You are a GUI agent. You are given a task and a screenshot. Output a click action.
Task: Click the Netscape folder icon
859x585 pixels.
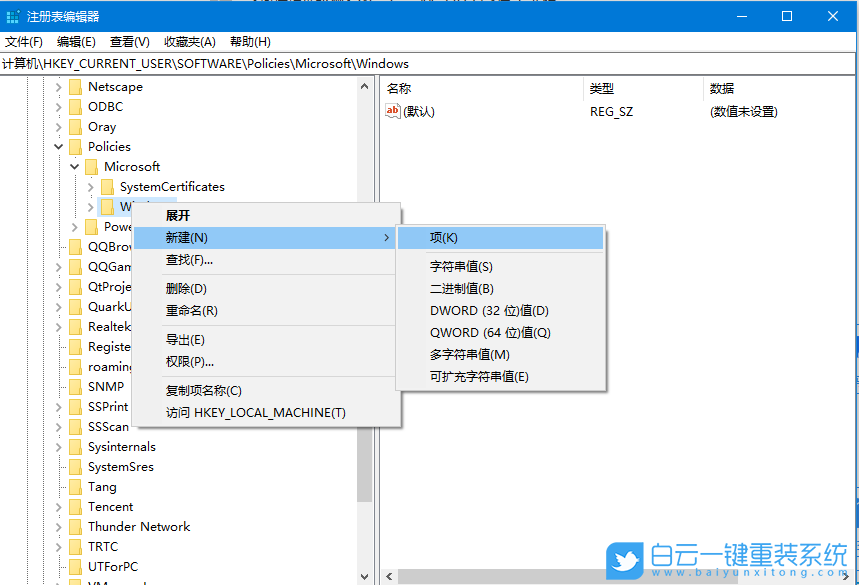(x=77, y=87)
